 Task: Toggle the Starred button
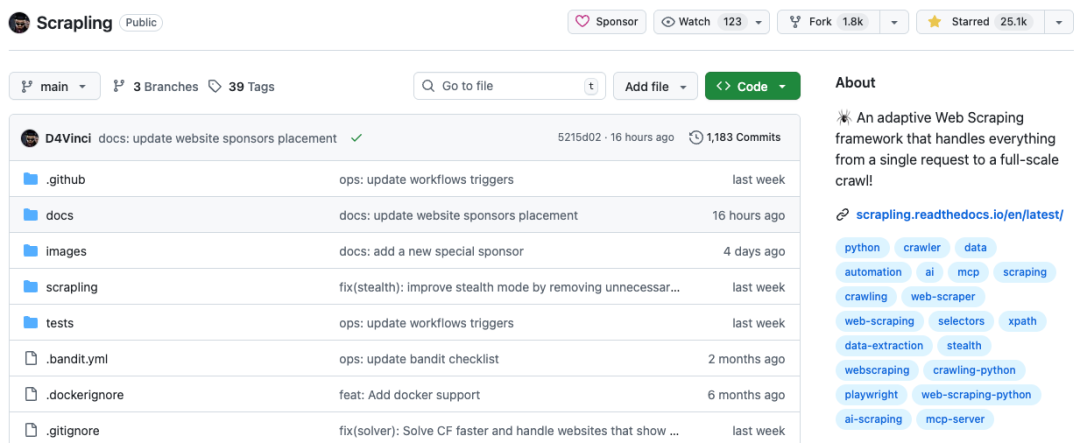[x=980, y=22]
